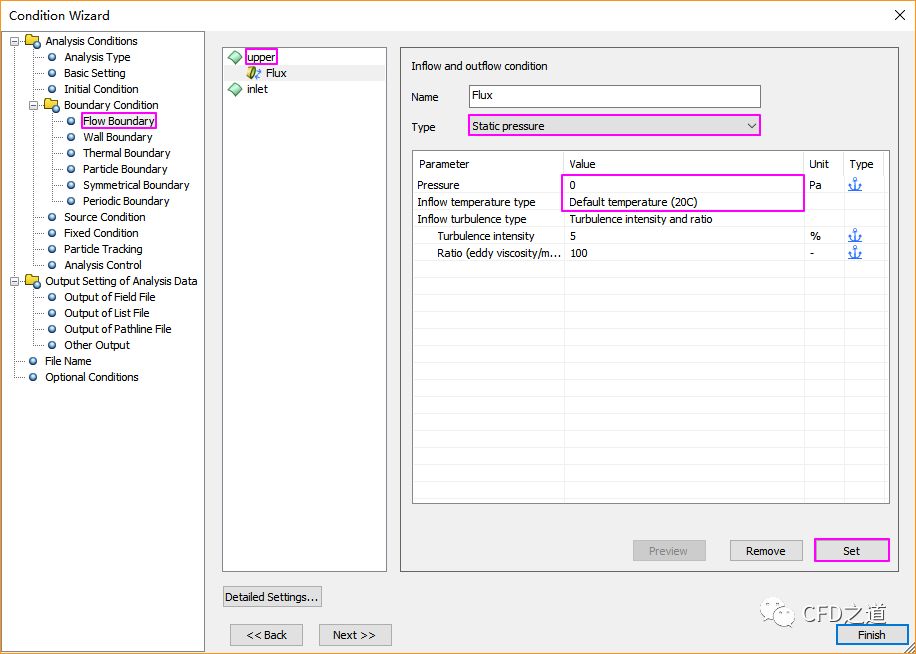Select the green diamond icon beside inlet
Image resolution: width=916 pixels, height=654 pixels.
click(x=235, y=89)
